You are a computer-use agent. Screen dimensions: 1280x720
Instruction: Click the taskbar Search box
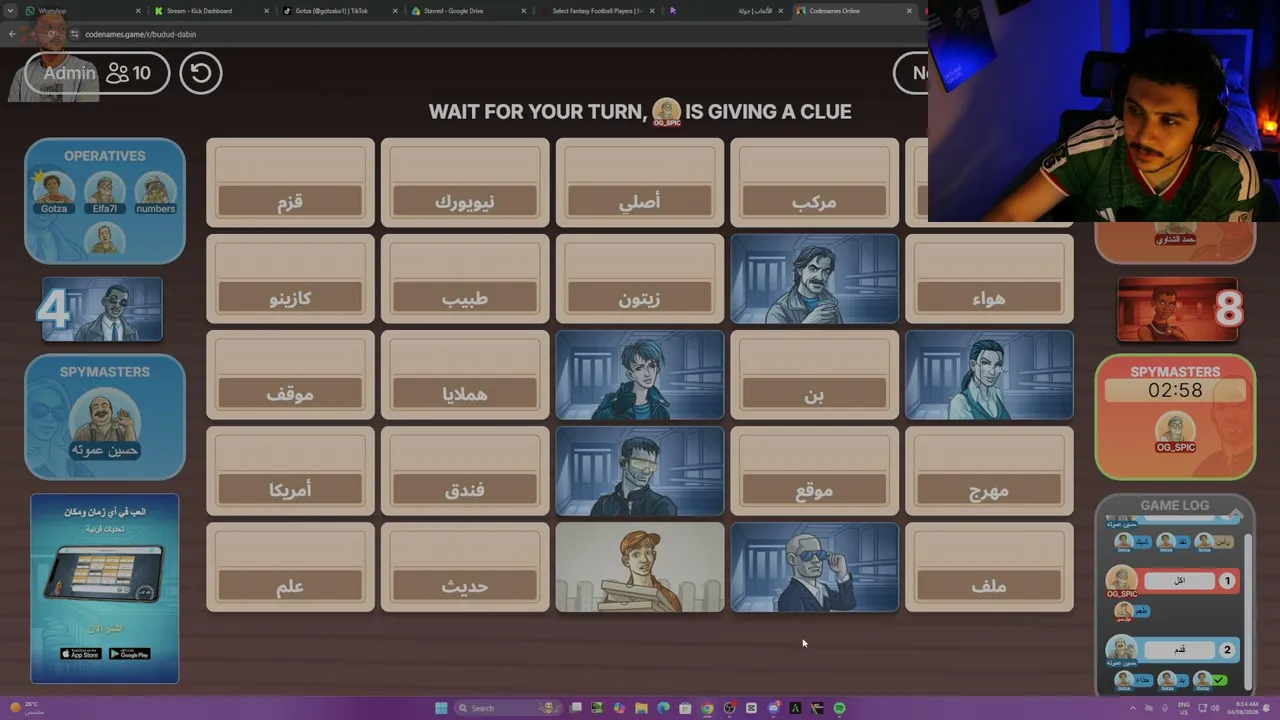click(x=508, y=708)
